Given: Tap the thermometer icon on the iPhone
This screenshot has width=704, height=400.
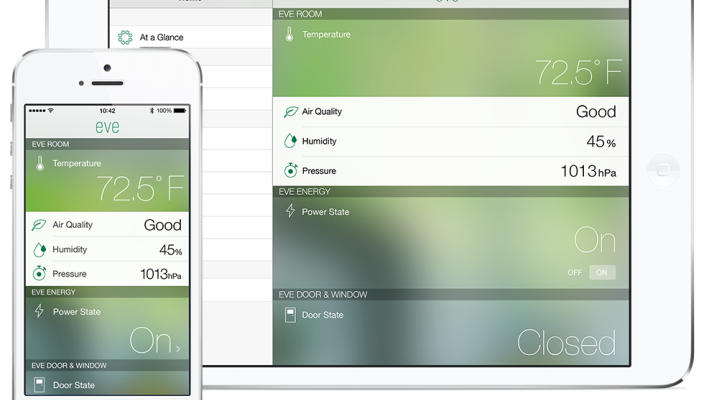Looking at the screenshot, I should [39, 164].
